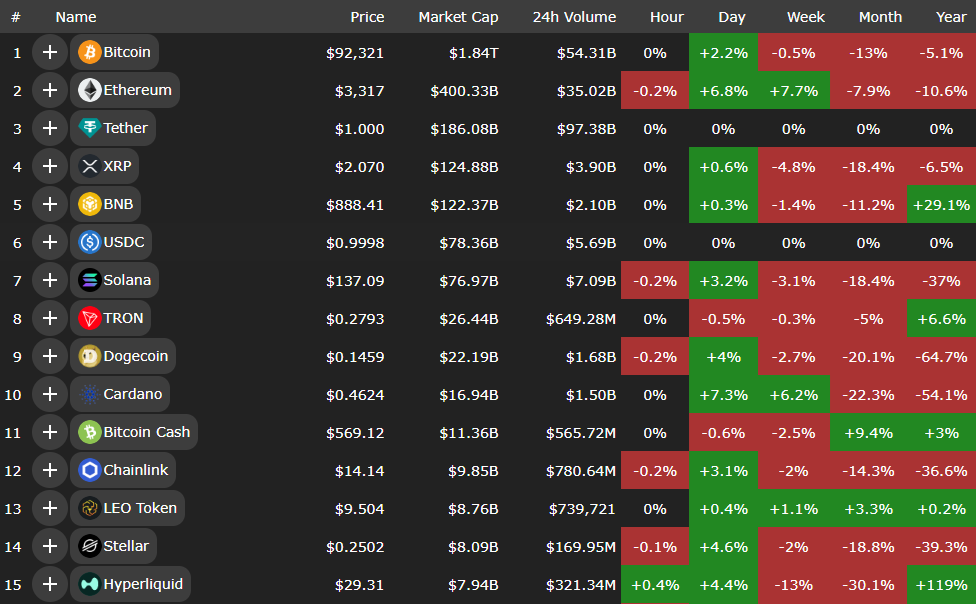Select the Year column header
This screenshot has width=976, height=604.
pos(950,17)
